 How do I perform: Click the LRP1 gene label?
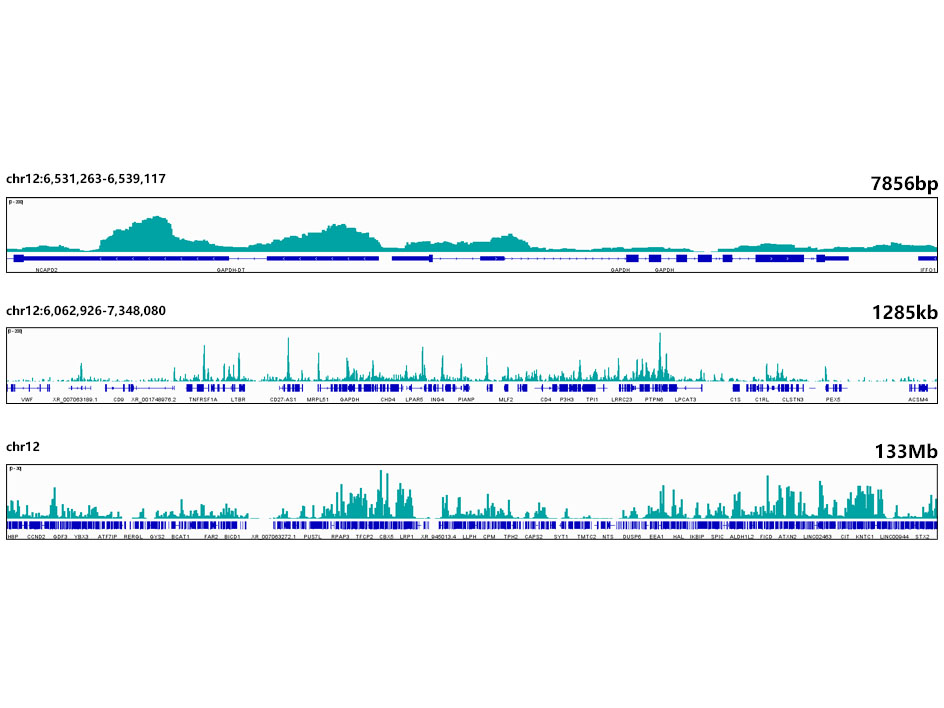[407, 537]
